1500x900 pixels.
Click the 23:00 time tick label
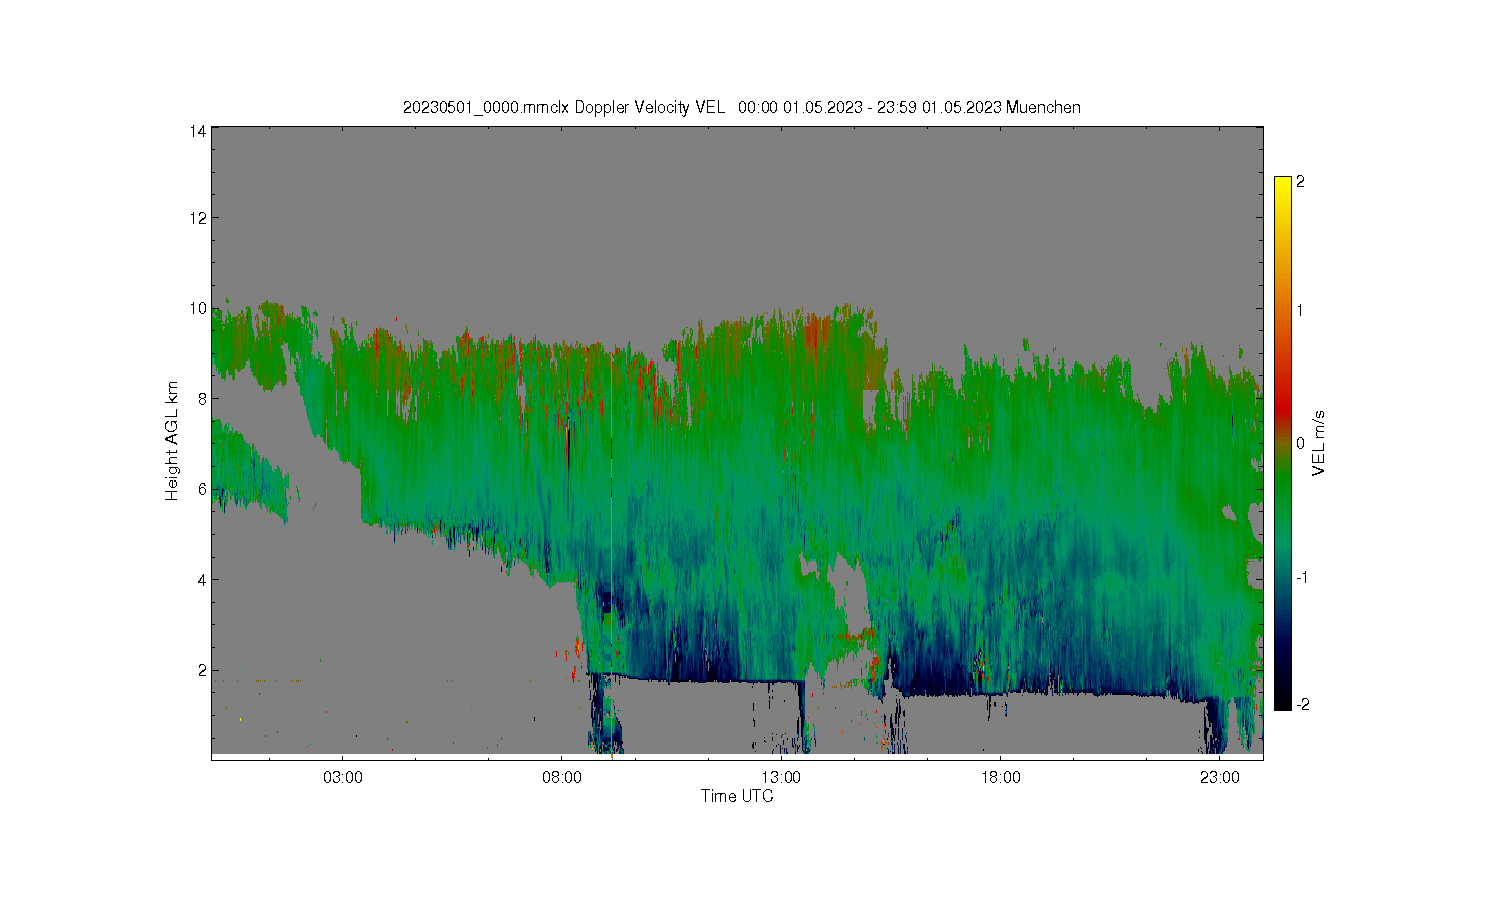[x=1219, y=777]
